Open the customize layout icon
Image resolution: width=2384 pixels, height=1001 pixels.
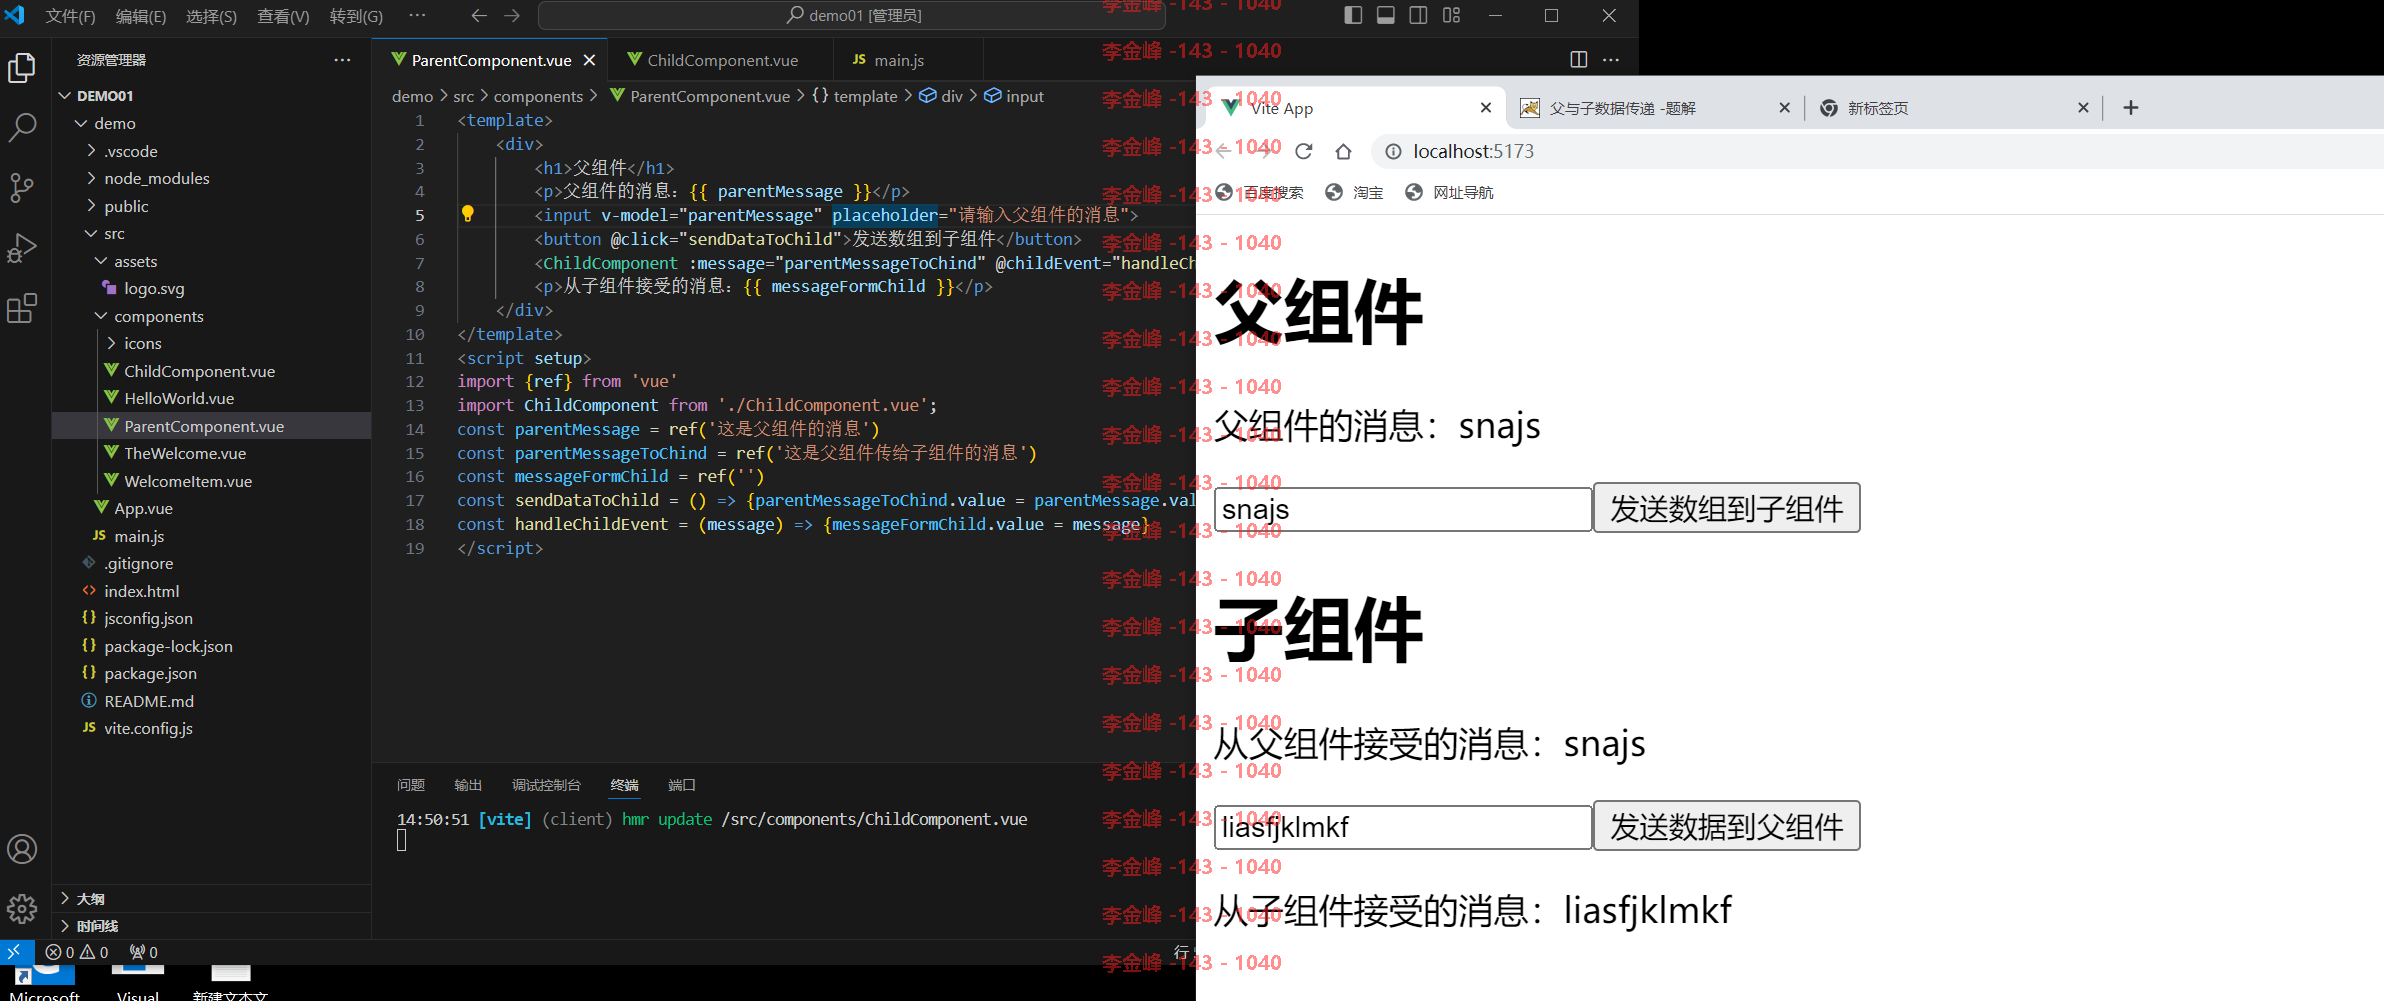[1451, 15]
